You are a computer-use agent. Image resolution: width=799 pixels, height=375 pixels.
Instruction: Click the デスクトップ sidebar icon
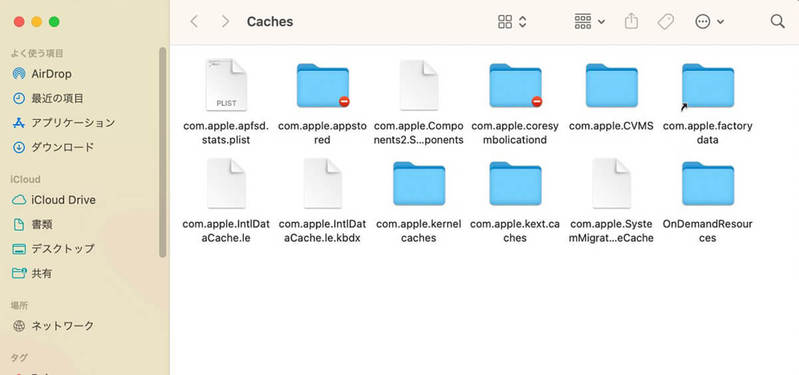coord(19,249)
